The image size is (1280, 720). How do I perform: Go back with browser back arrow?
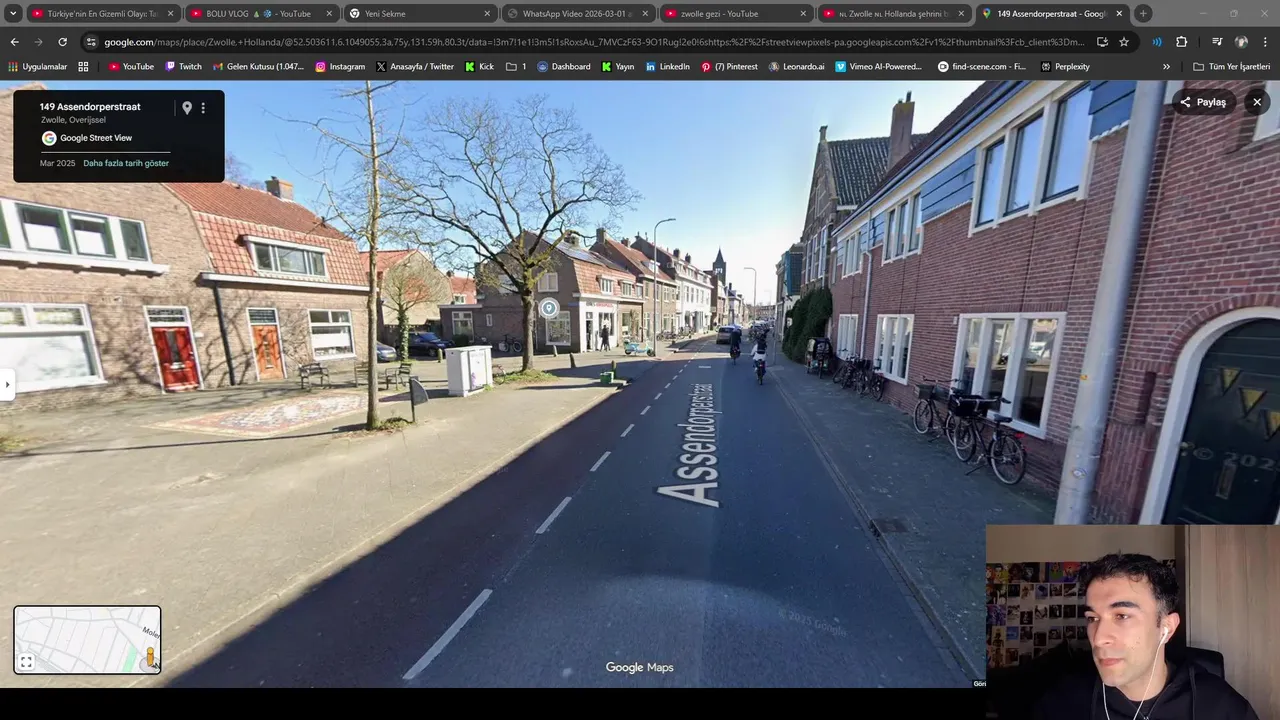click(x=14, y=42)
